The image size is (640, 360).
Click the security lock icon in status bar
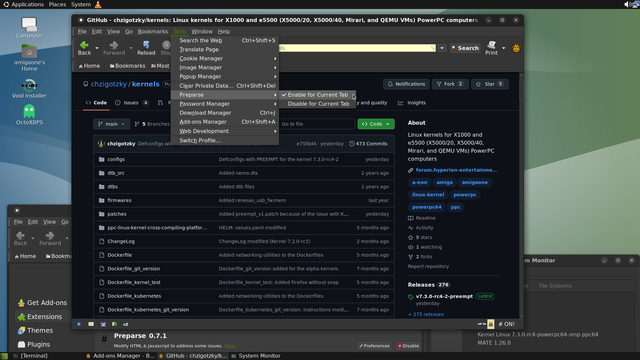tap(491, 324)
